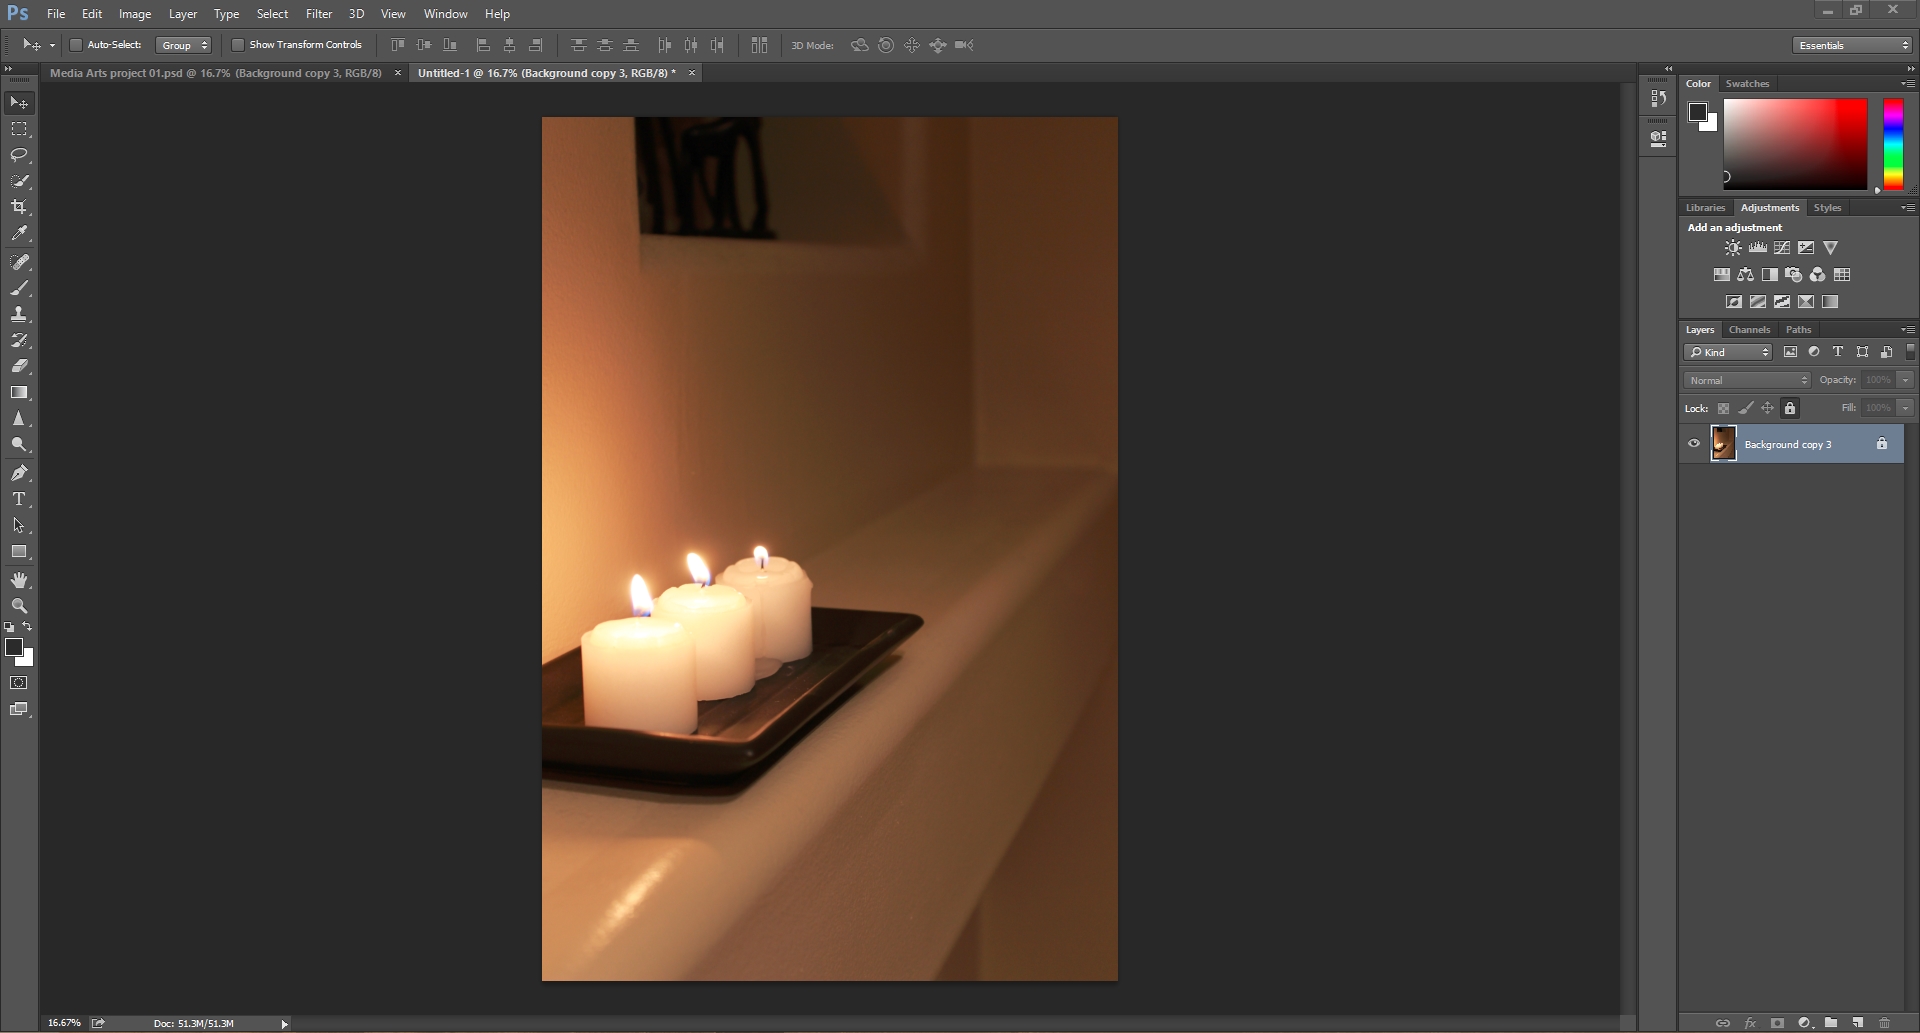The image size is (1920, 1033).
Task: Close the Untitled-1 document tab
Action: tap(691, 73)
